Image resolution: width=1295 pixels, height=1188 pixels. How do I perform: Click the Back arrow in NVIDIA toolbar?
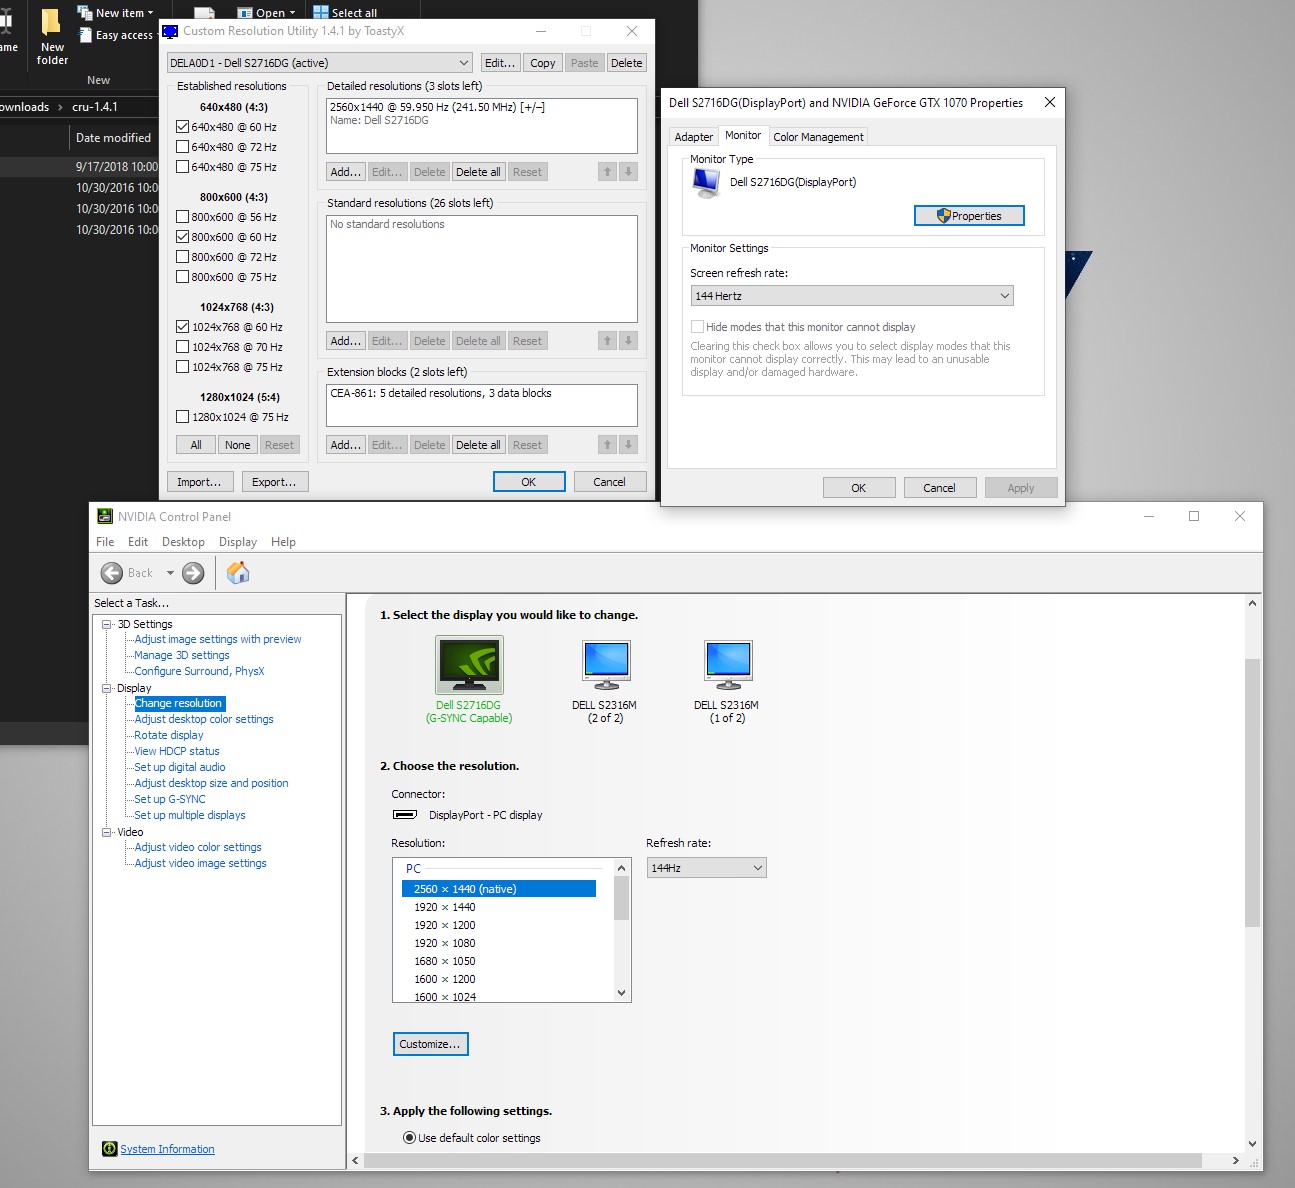[112, 573]
